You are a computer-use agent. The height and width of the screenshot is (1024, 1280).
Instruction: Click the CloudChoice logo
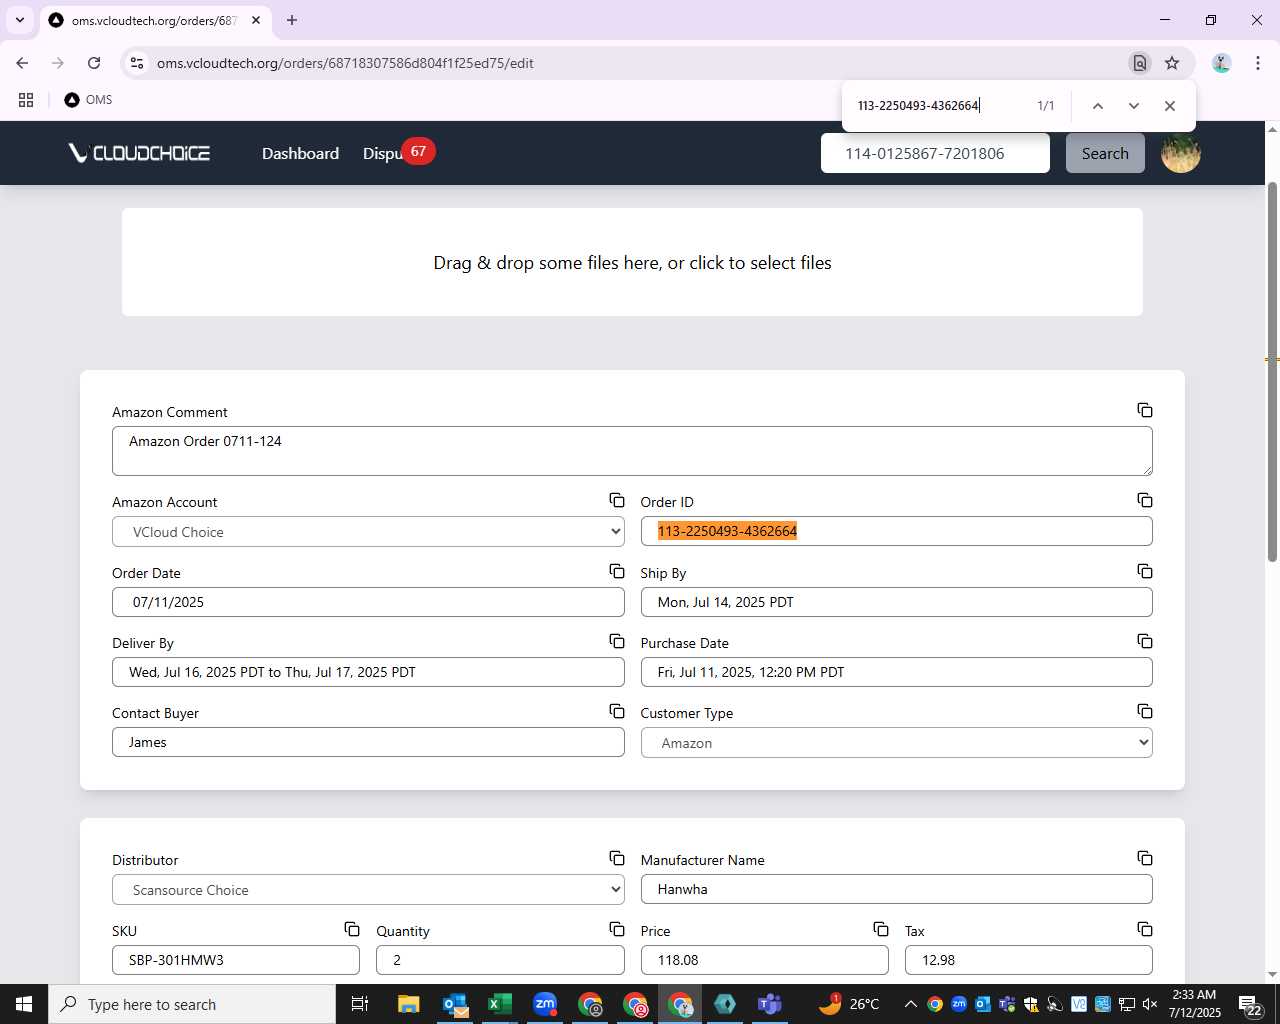(139, 153)
